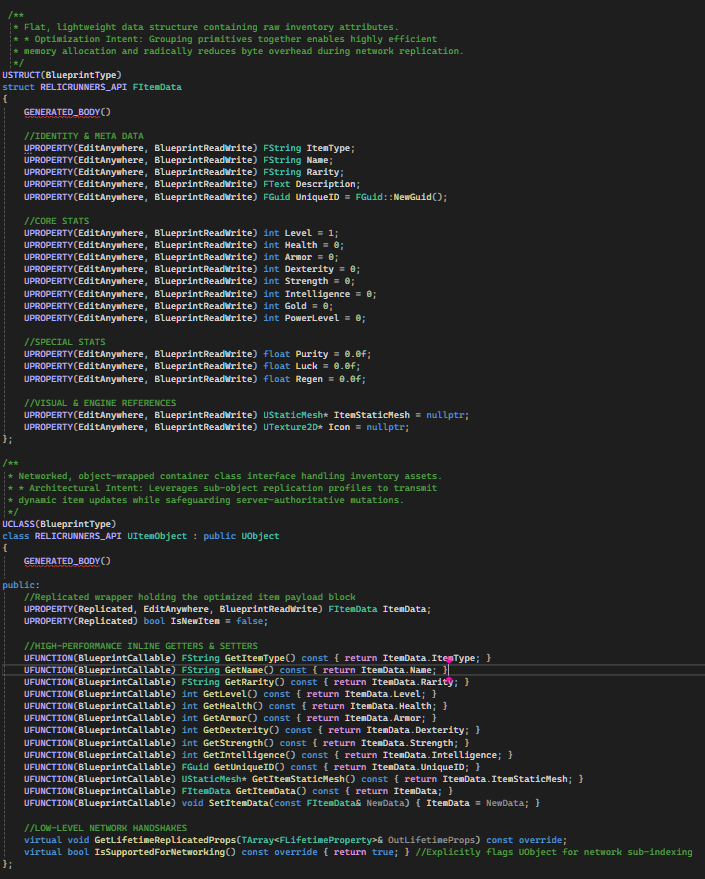Click the GetHealth() function name
The height and width of the screenshot is (879, 705).
[x=233, y=706]
